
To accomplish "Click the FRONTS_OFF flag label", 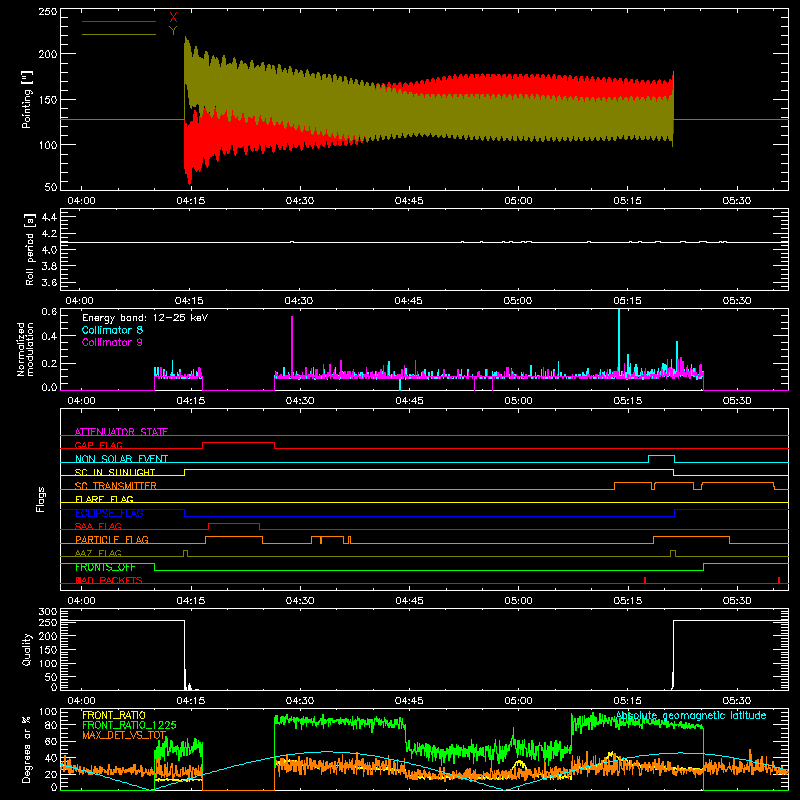I will 105,567.
